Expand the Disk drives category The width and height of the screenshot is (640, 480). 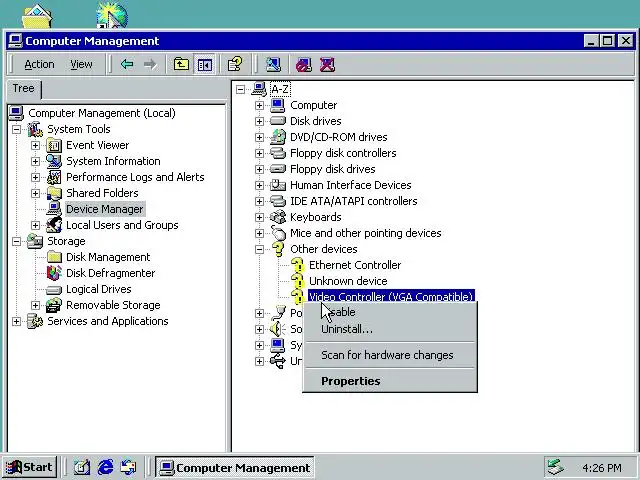pyautogui.click(x=259, y=121)
